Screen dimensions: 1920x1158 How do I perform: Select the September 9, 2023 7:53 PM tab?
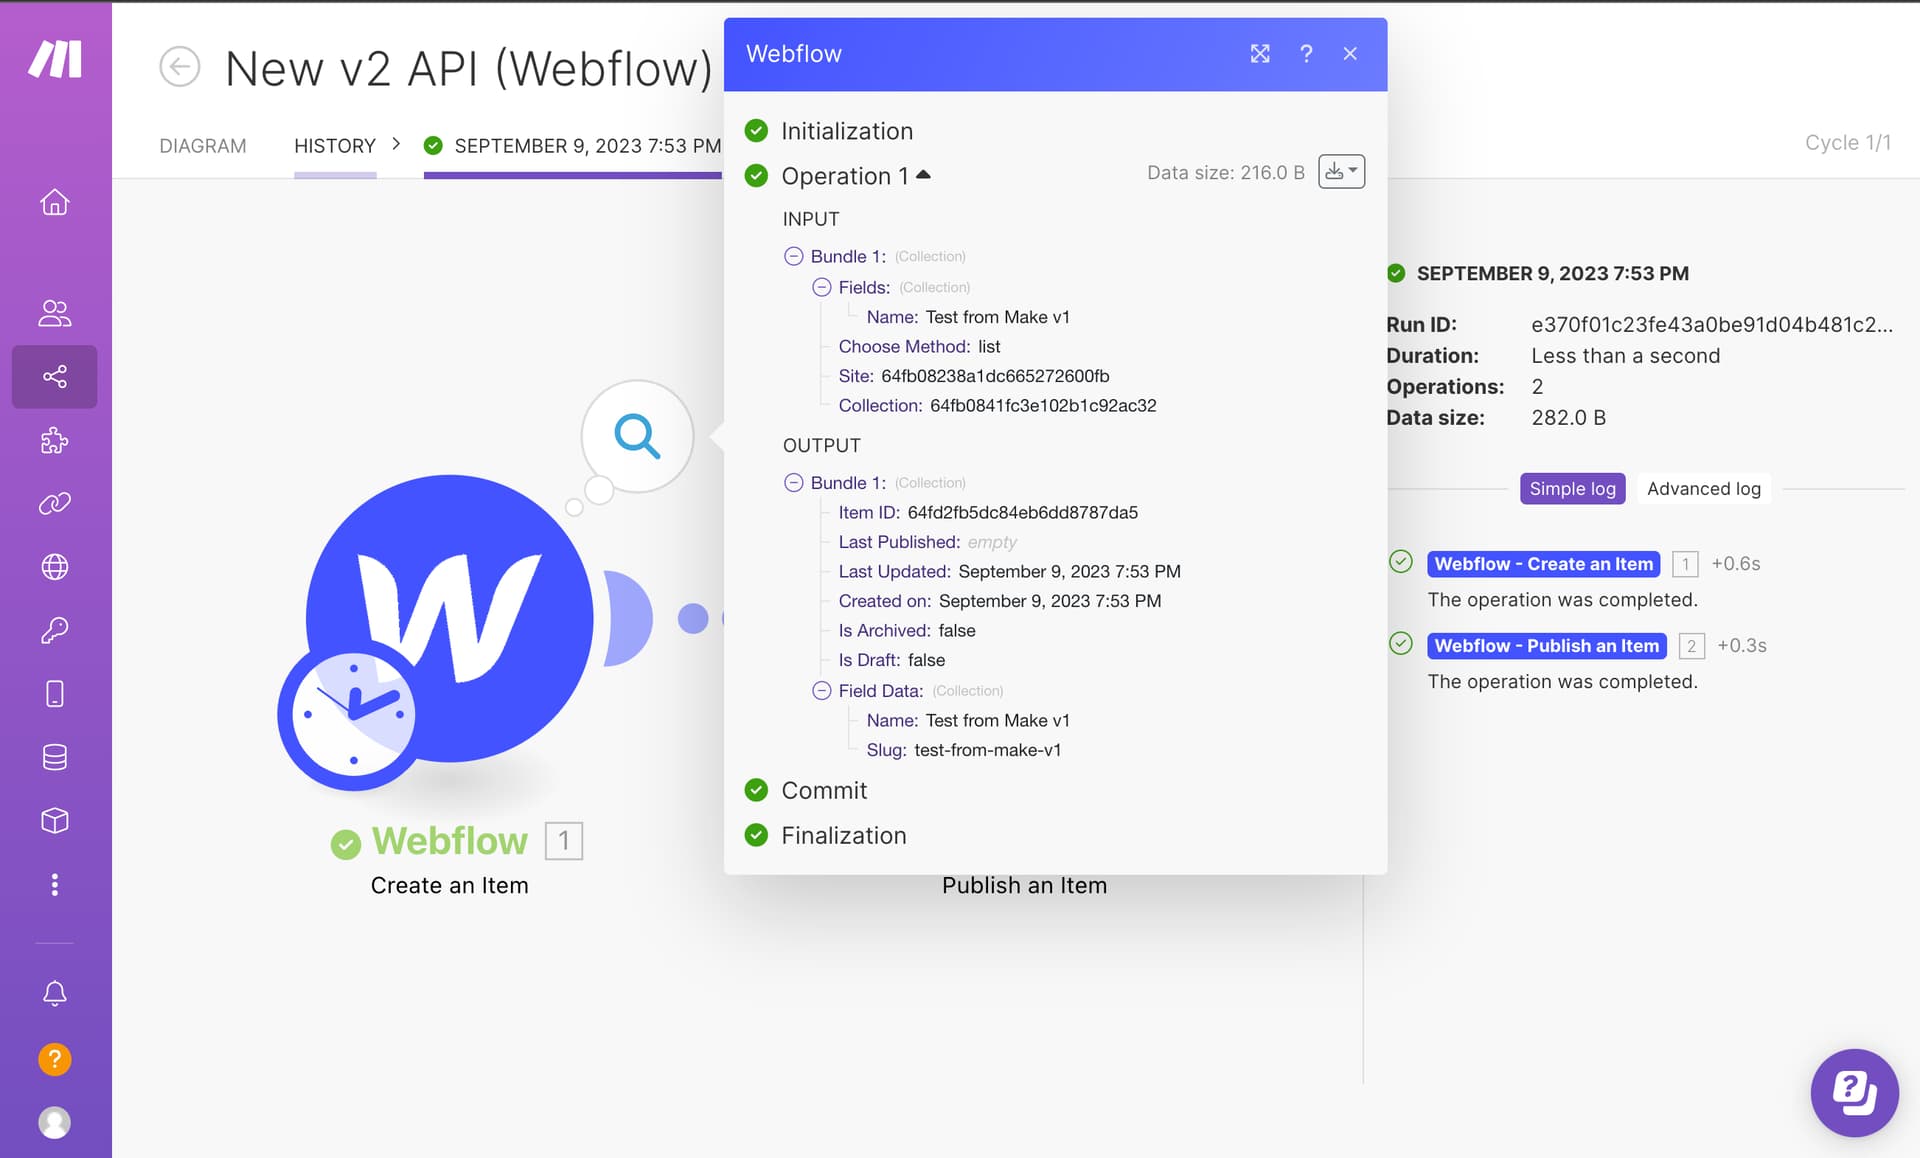573,146
